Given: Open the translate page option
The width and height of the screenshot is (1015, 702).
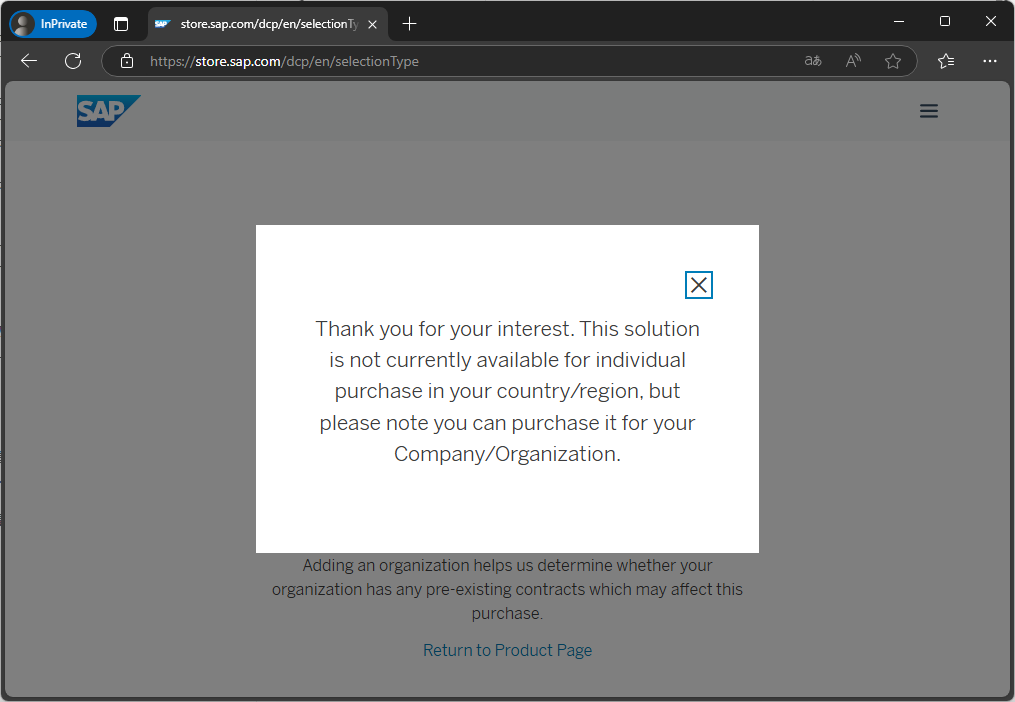Looking at the screenshot, I should (x=812, y=61).
